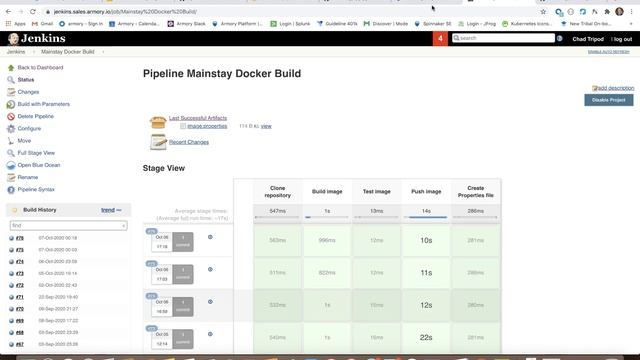Open Chad Tripod user link
This screenshot has height=360, width=640.
(x=588, y=39)
